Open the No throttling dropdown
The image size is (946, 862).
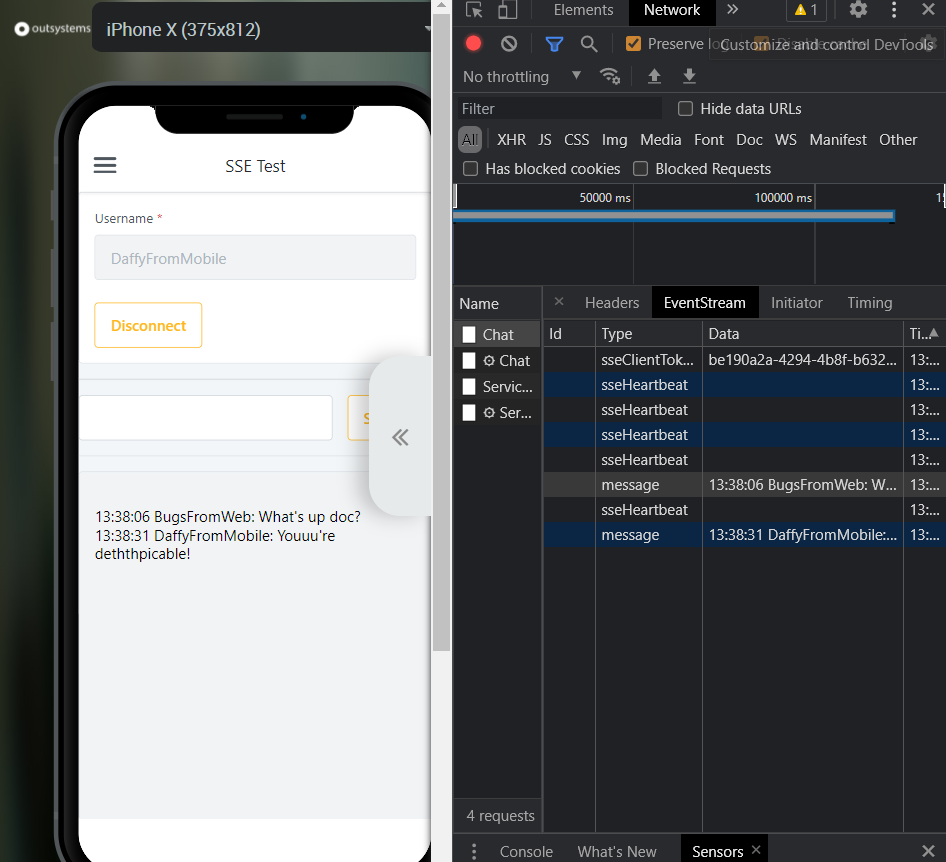pos(521,77)
